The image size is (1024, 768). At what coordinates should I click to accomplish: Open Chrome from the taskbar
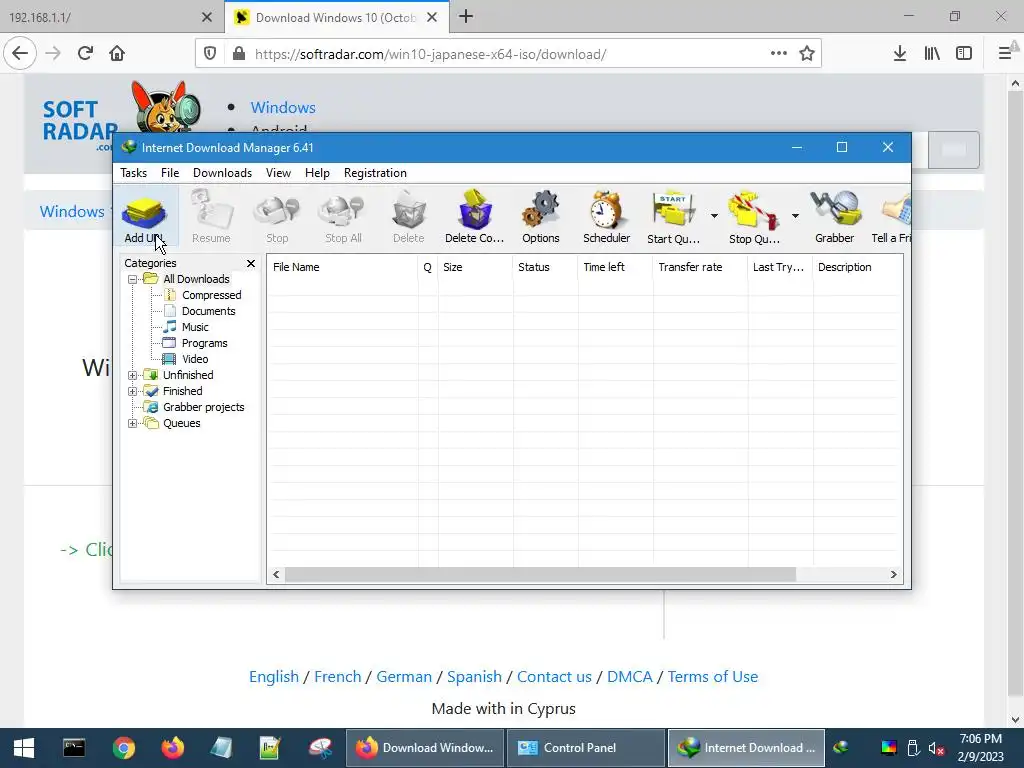pos(123,748)
